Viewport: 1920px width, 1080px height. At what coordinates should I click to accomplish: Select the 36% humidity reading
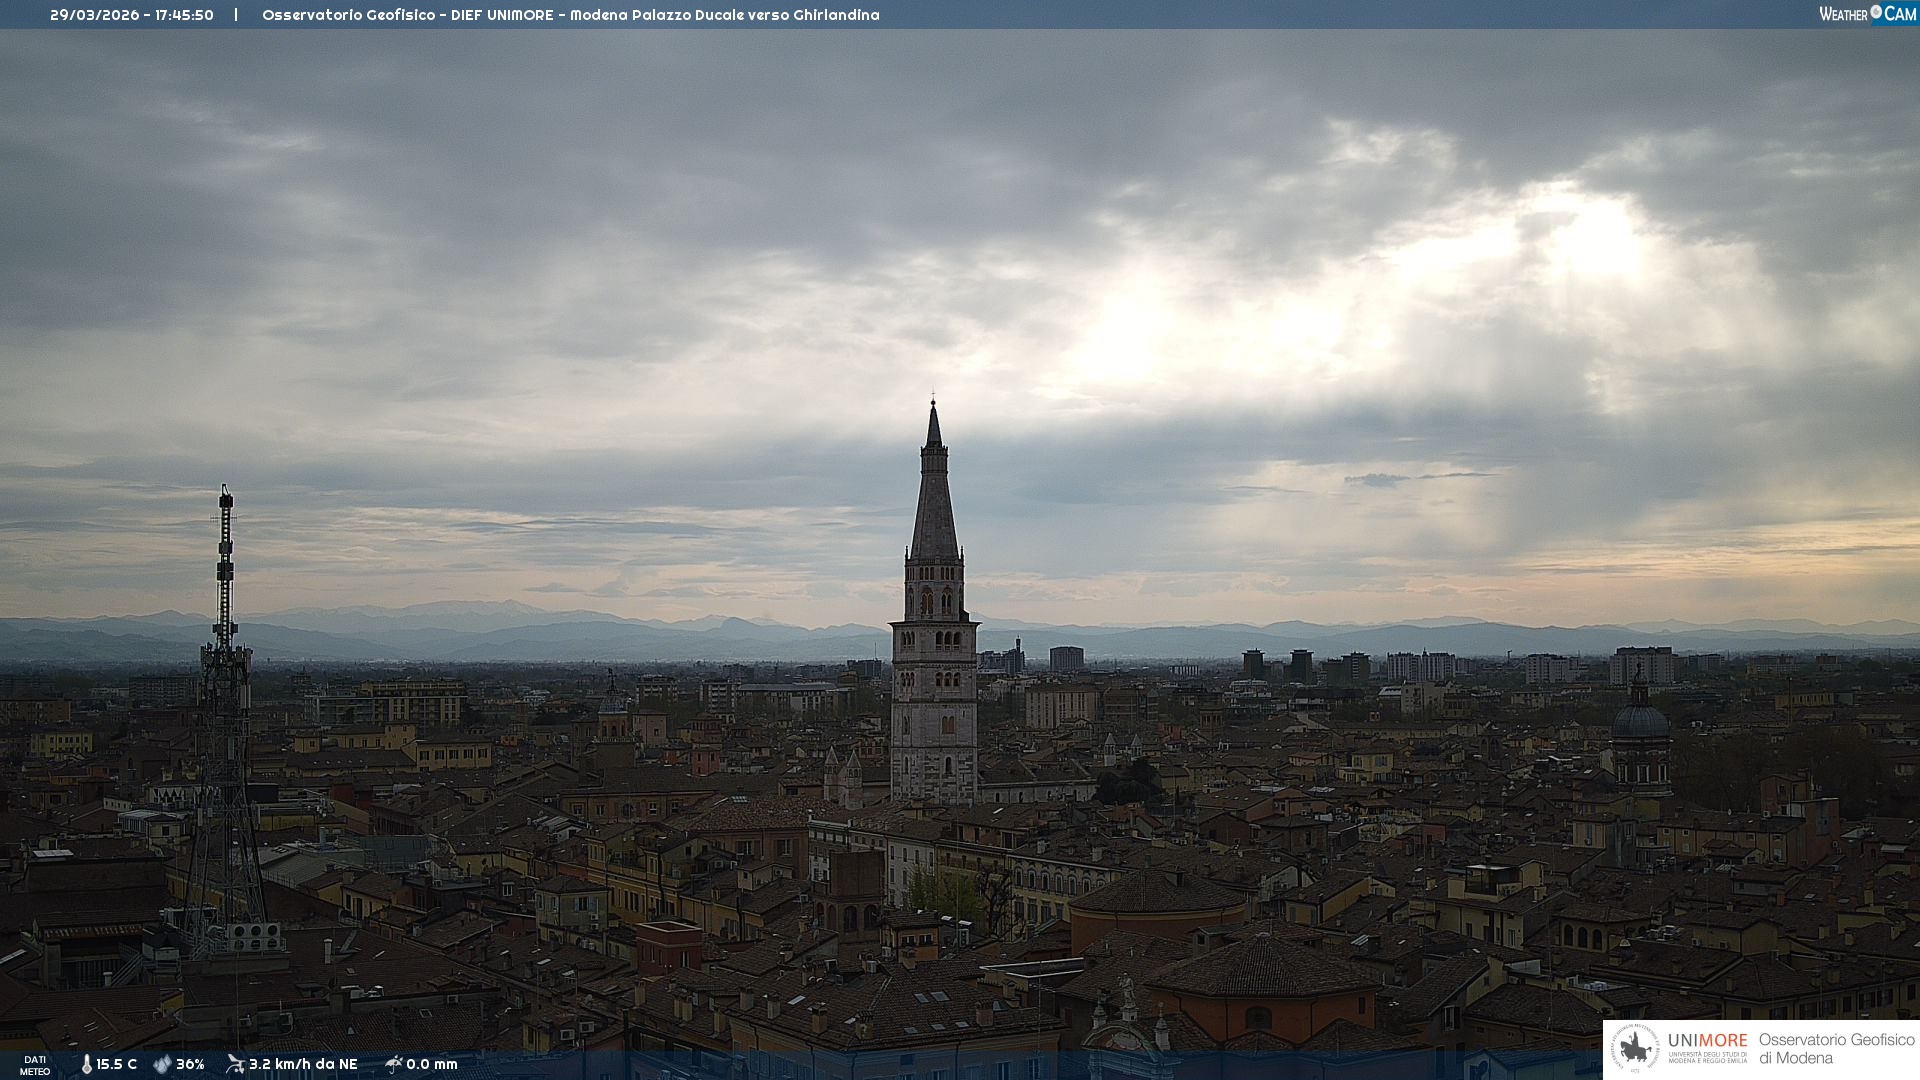(x=190, y=1064)
